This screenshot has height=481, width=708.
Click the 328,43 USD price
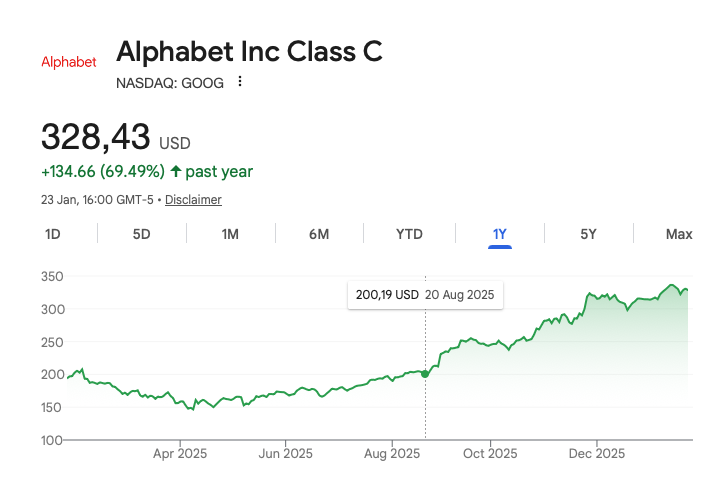[x=115, y=136]
